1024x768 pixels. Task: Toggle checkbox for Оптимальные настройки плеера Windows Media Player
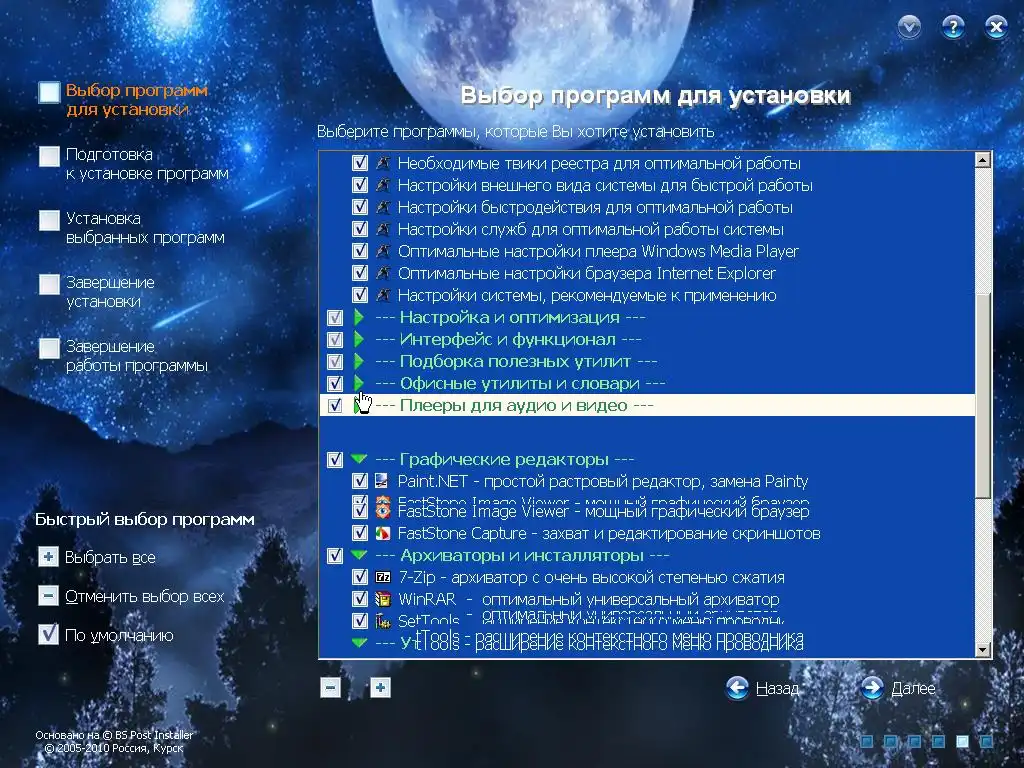(x=360, y=251)
